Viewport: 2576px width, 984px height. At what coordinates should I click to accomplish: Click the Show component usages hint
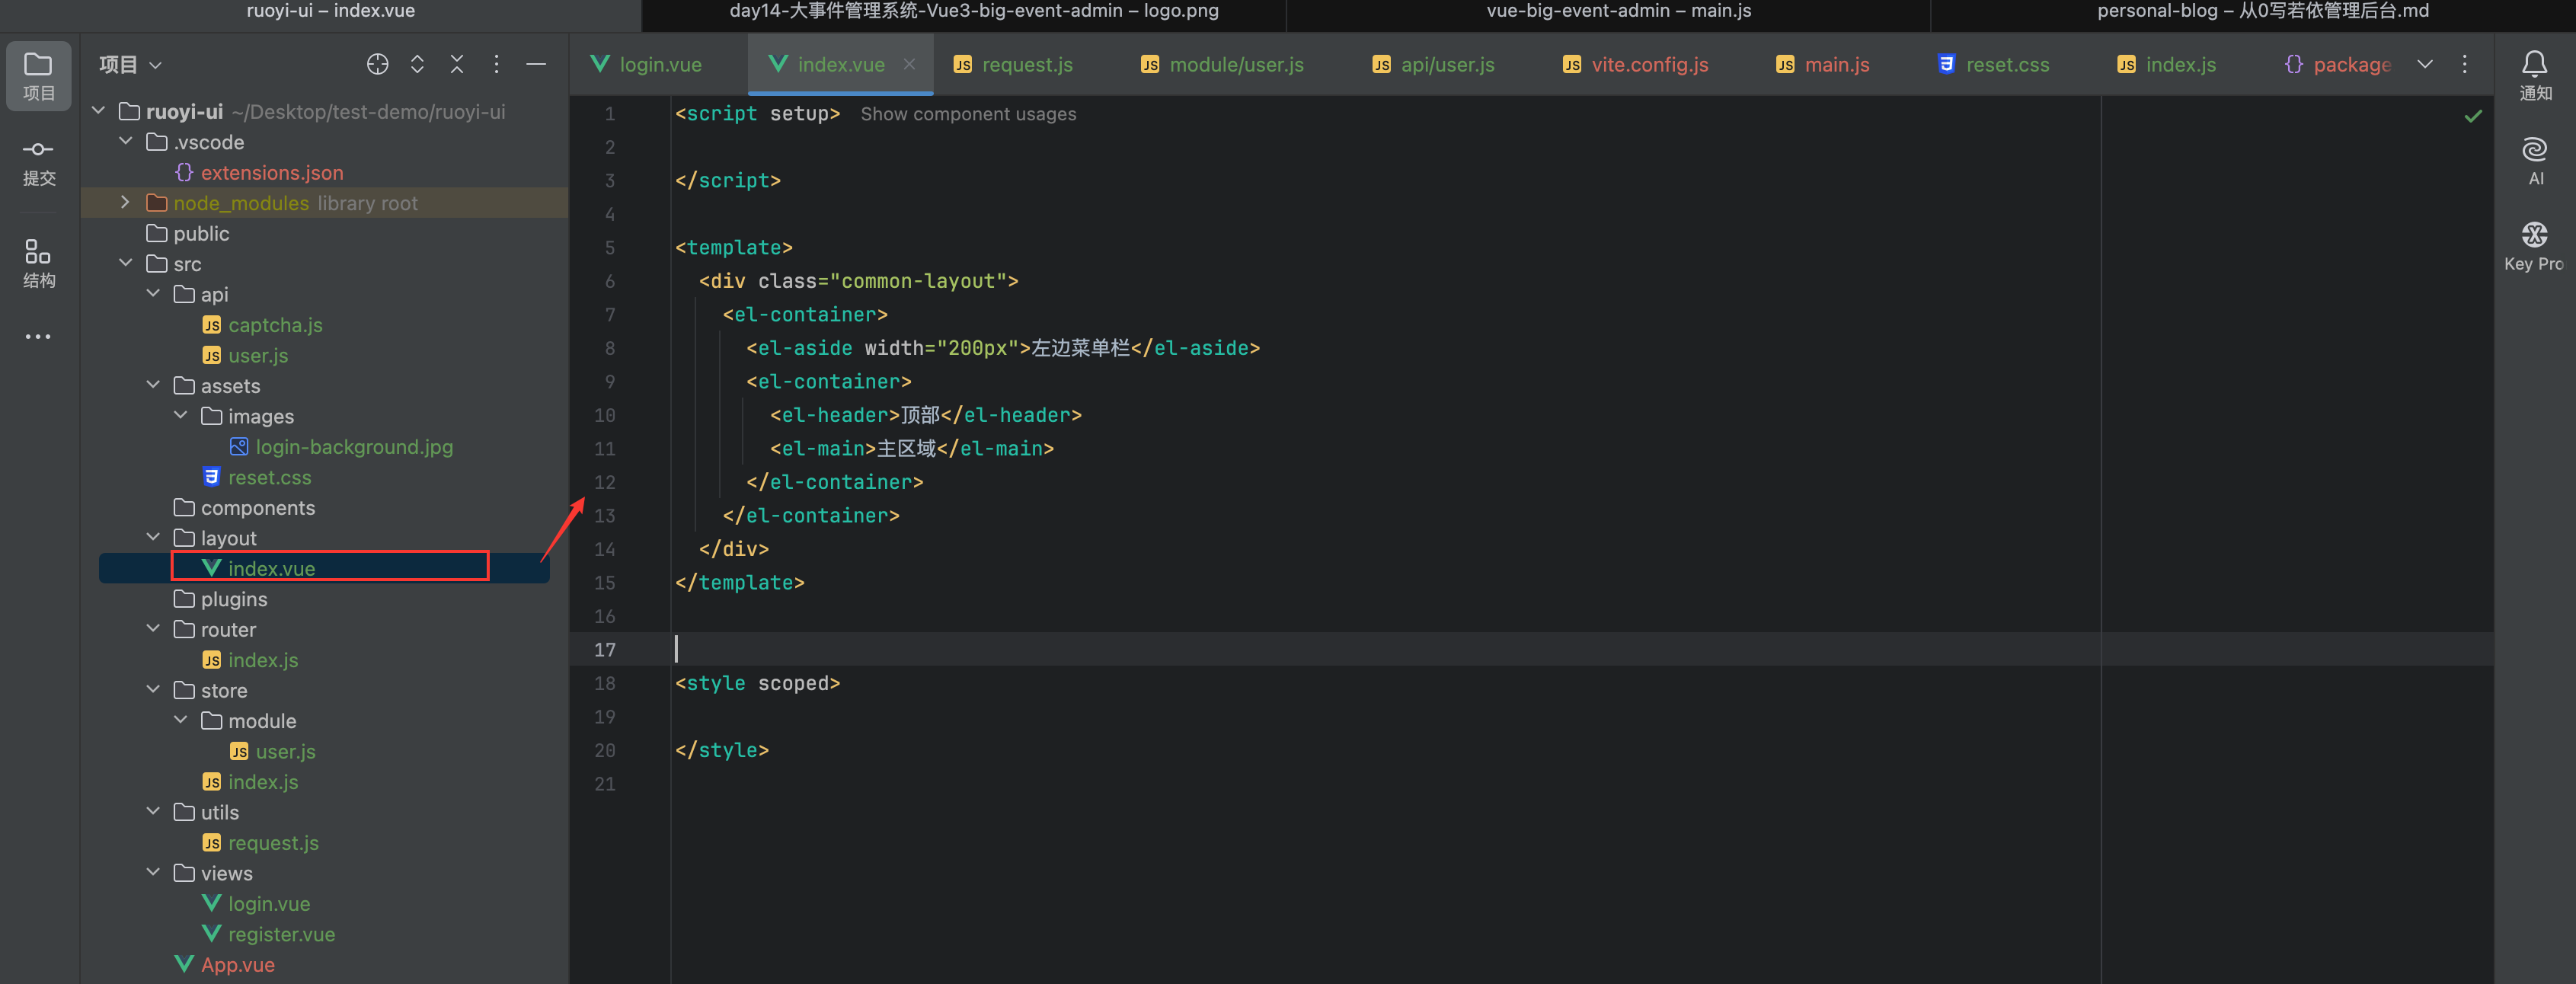click(x=968, y=114)
